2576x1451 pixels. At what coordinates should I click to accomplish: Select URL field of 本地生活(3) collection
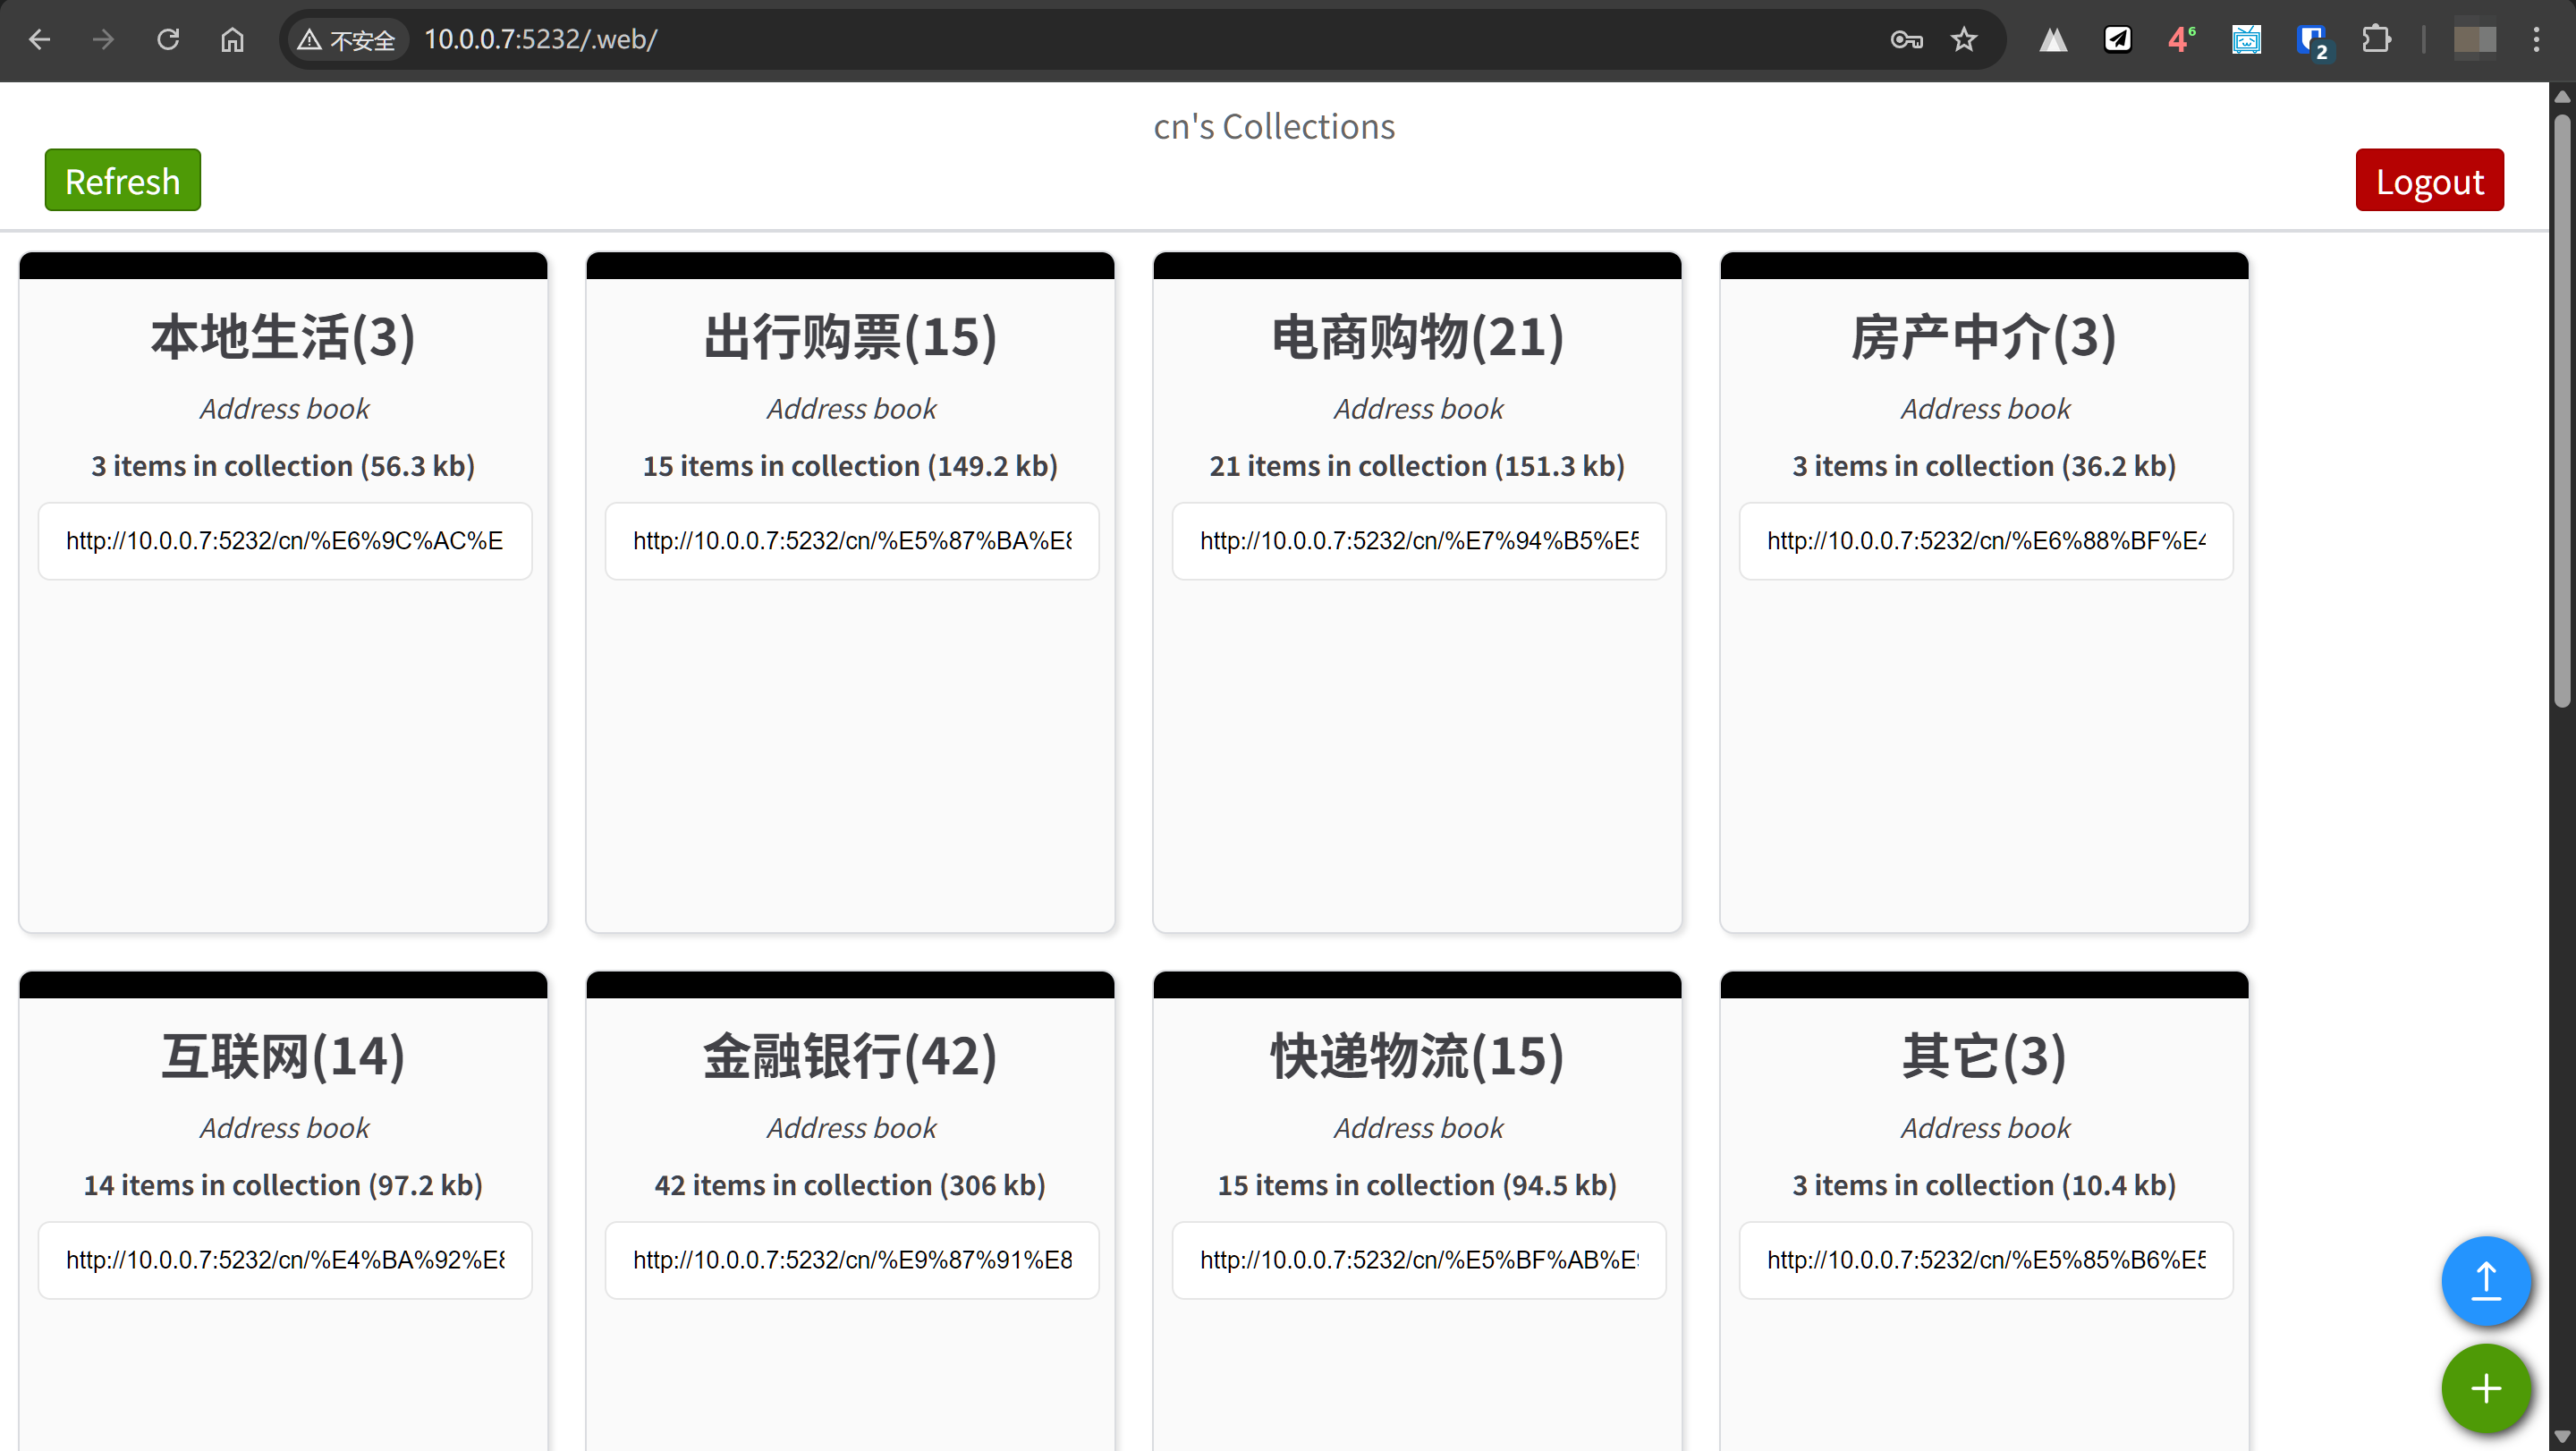tap(284, 541)
